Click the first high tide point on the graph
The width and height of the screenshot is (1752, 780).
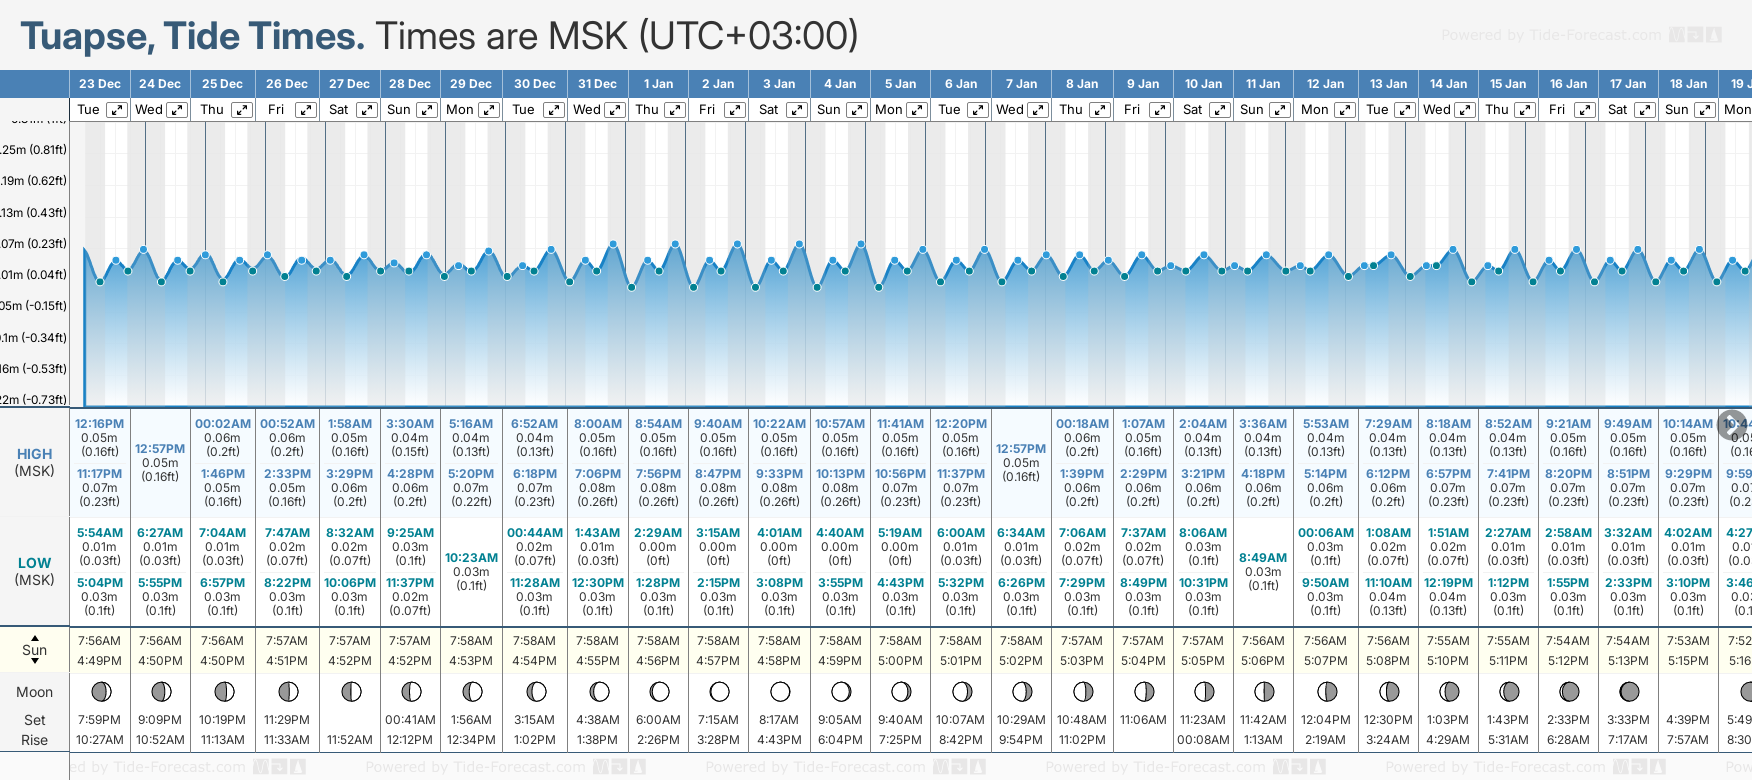pos(116,261)
